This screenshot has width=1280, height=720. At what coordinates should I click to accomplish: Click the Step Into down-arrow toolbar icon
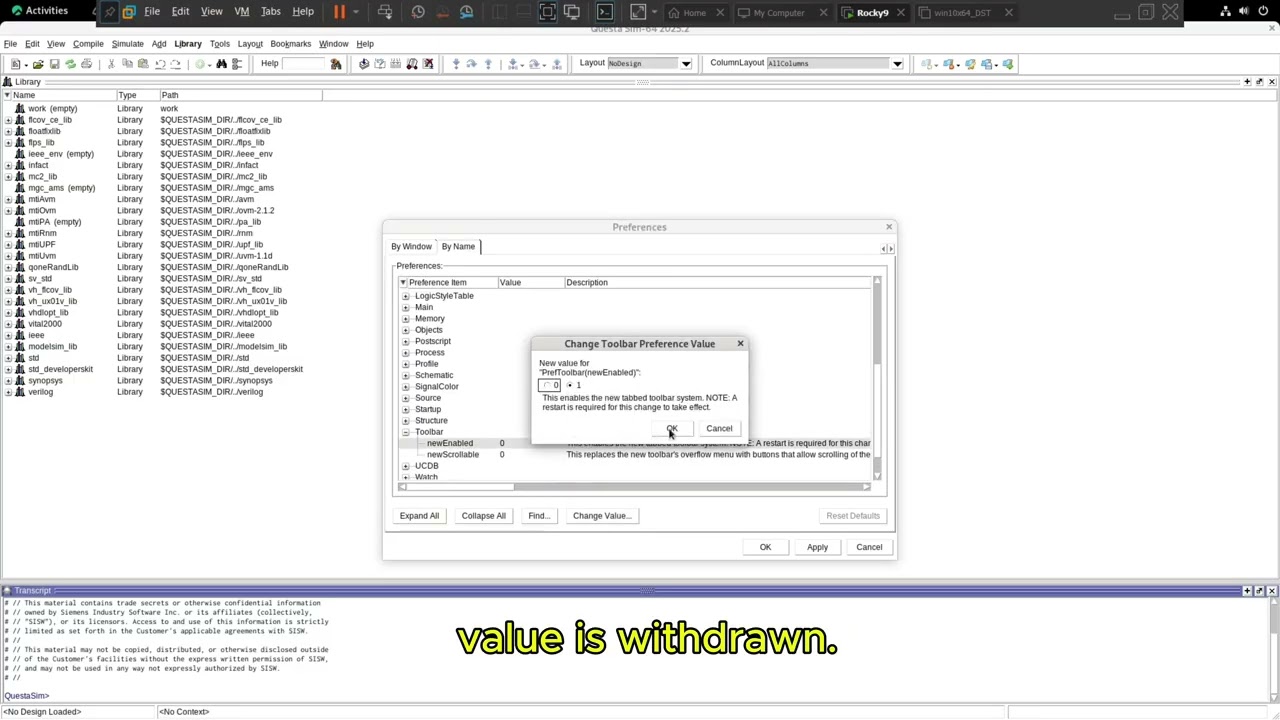pos(456,64)
